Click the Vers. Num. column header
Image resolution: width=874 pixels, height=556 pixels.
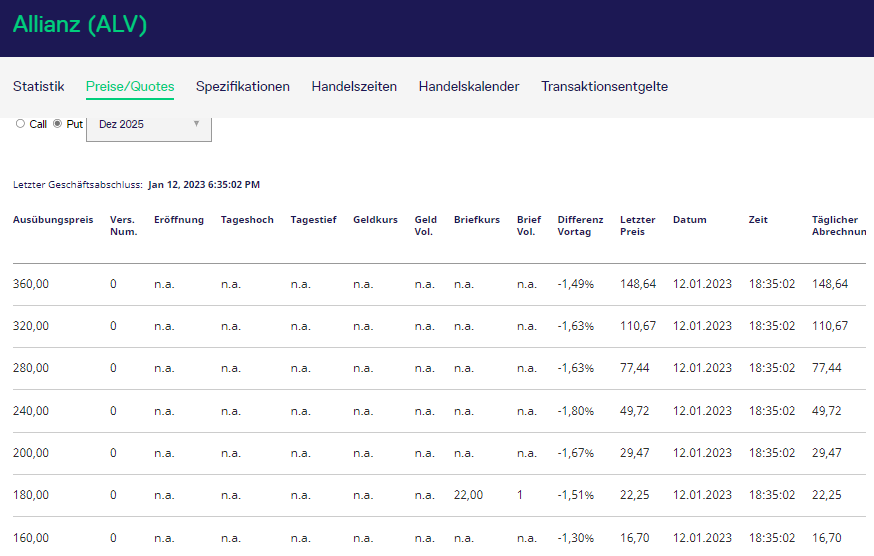123,225
